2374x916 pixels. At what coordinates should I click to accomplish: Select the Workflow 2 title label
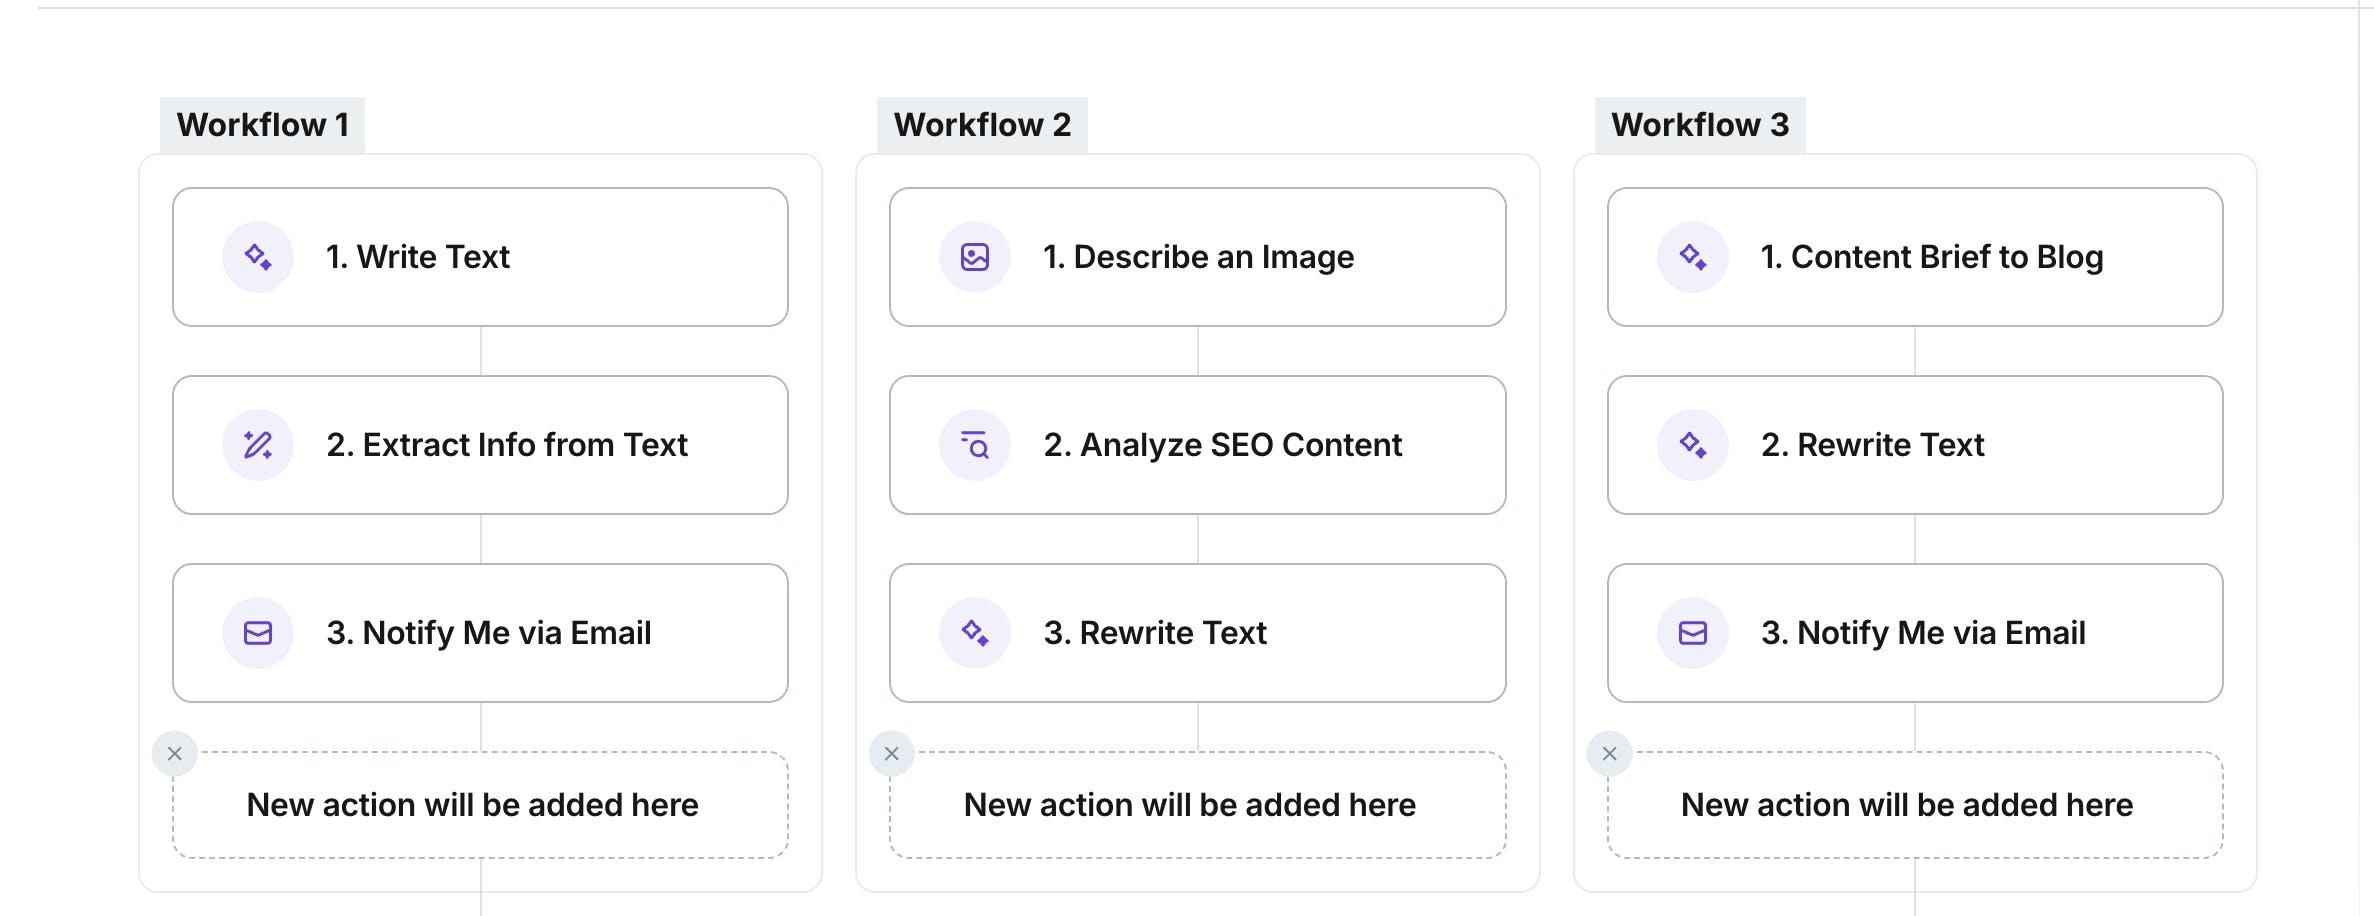point(982,125)
